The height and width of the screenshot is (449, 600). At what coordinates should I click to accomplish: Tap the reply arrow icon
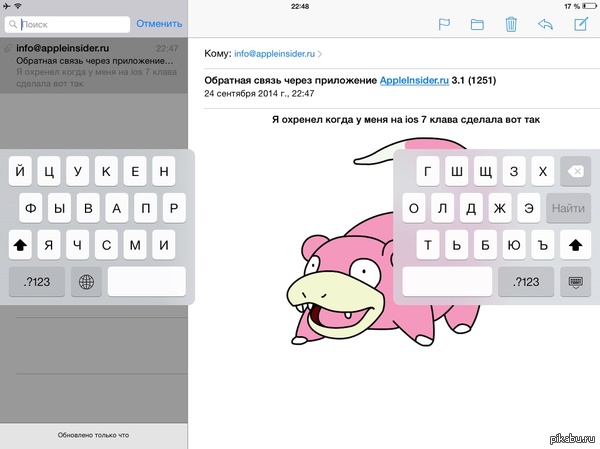point(545,24)
